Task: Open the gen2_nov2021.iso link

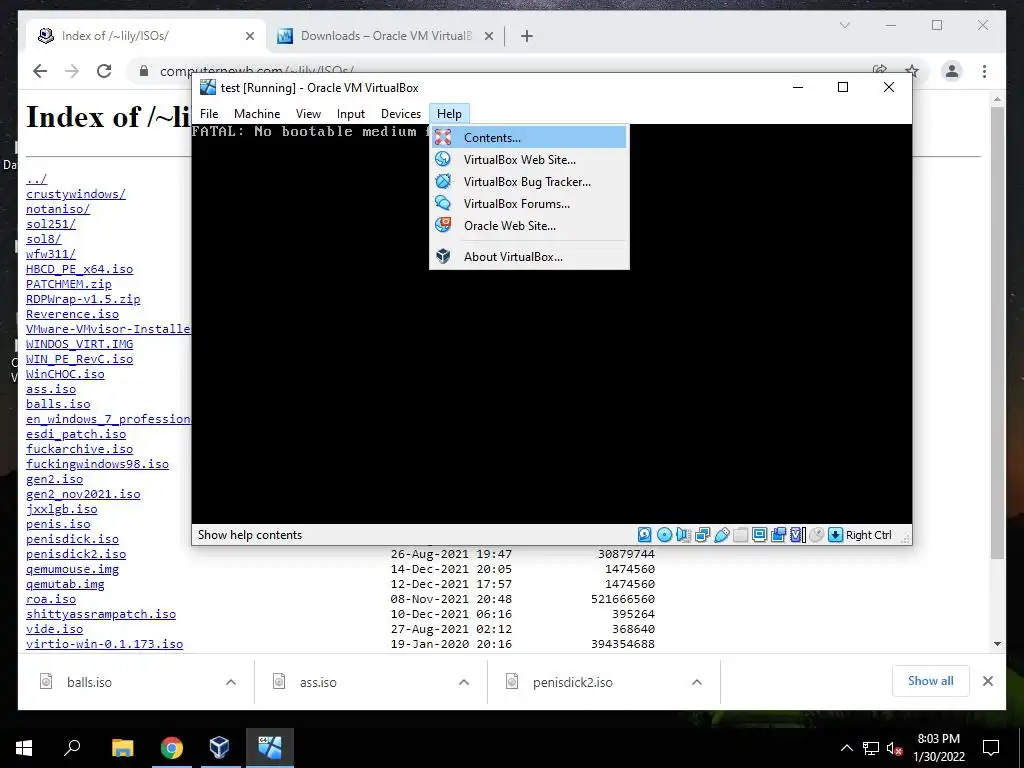Action: coord(83,494)
